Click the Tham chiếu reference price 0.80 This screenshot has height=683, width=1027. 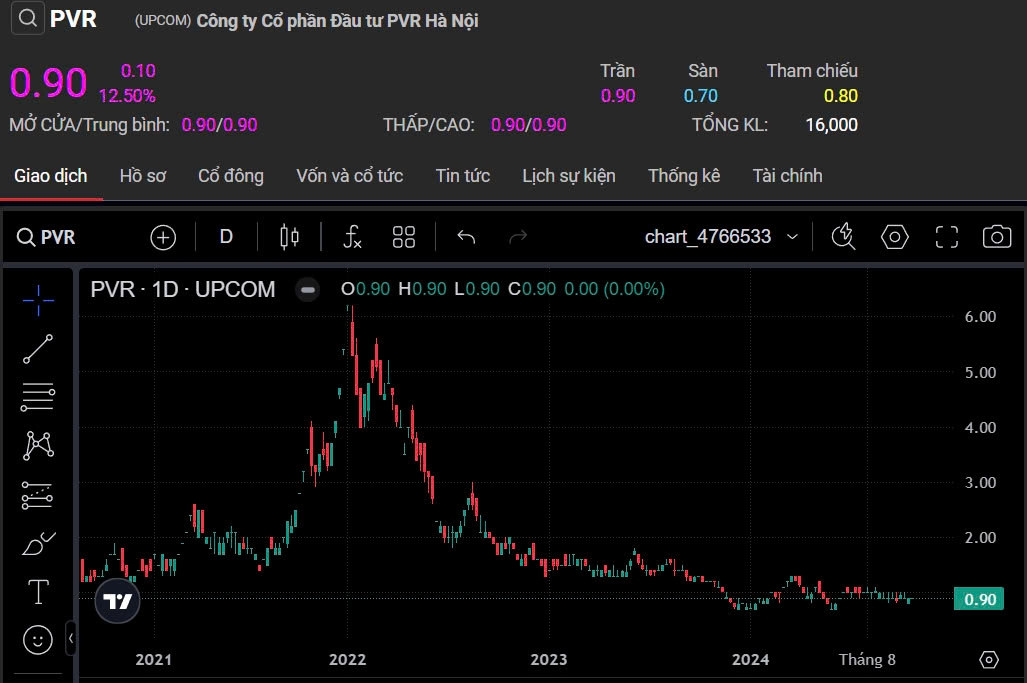point(841,96)
